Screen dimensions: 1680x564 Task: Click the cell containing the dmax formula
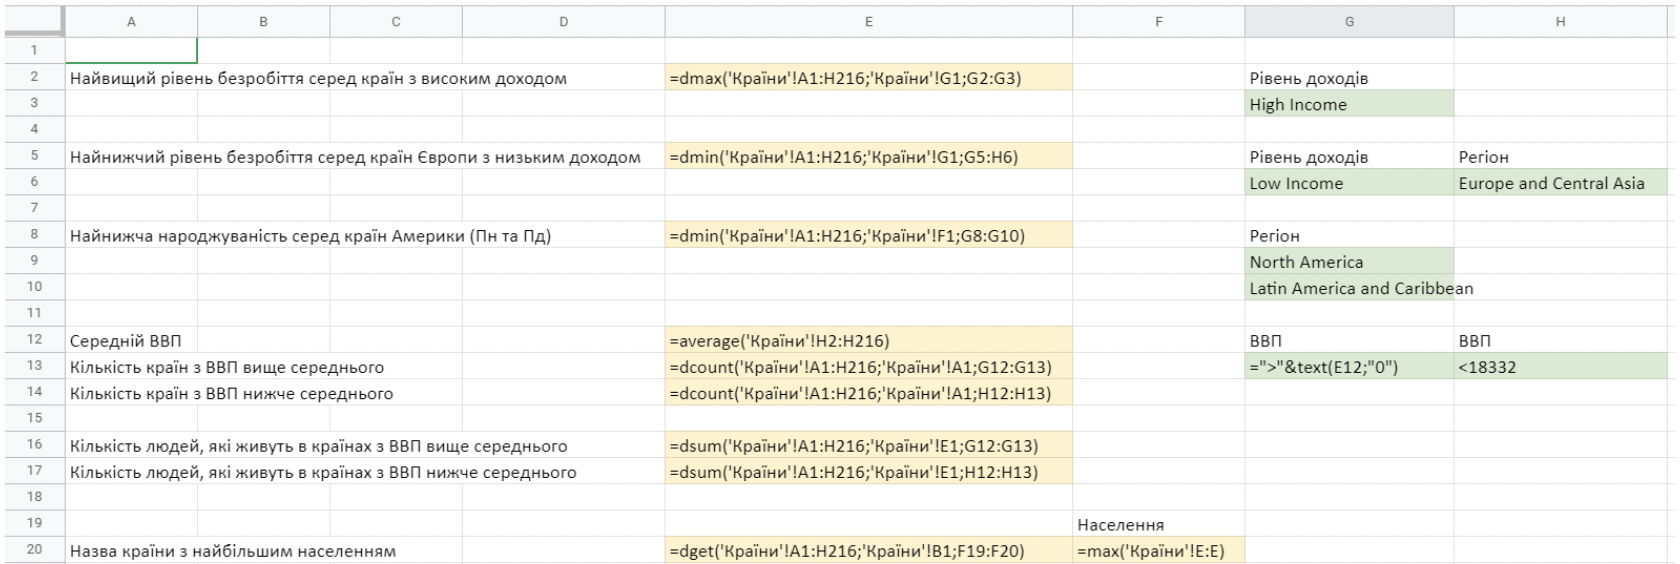[x=868, y=78]
